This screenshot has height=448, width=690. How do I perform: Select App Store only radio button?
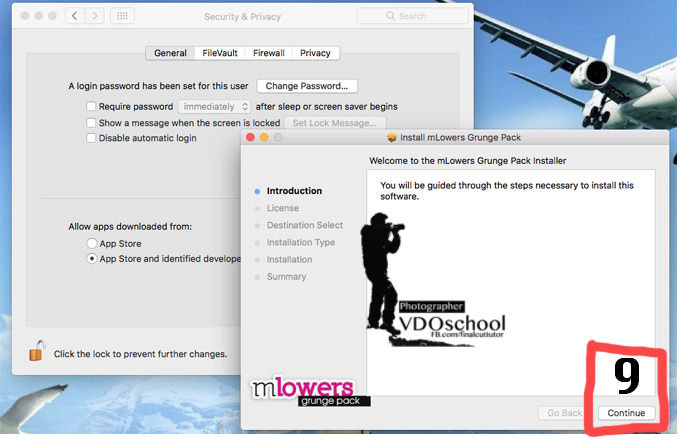[92, 243]
